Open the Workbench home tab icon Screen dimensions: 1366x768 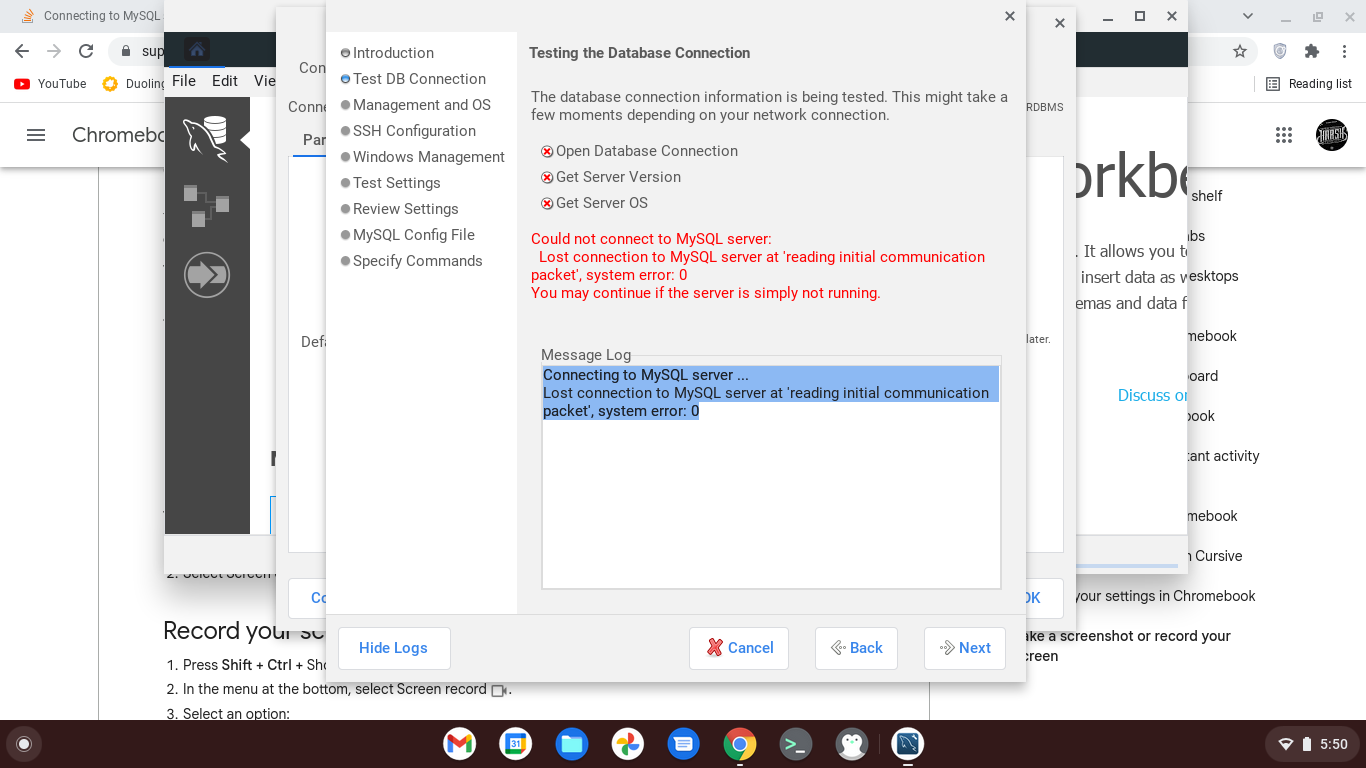(197, 49)
